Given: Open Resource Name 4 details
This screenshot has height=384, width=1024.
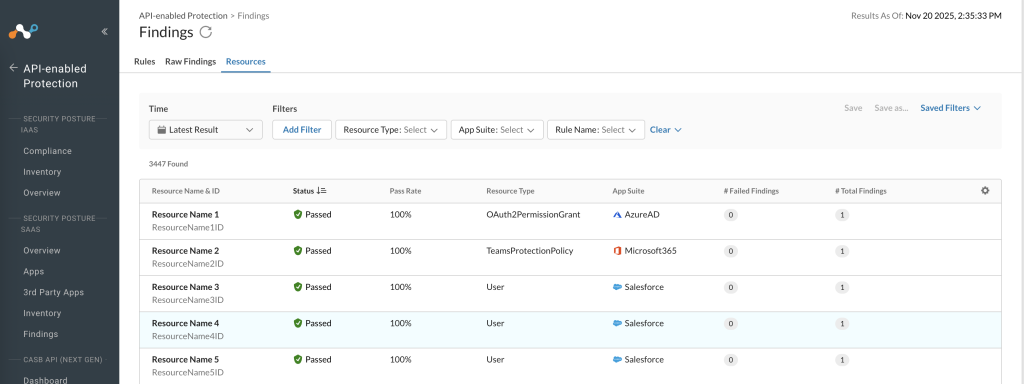Looking at the screenshot, I should [x=185, y=323].
